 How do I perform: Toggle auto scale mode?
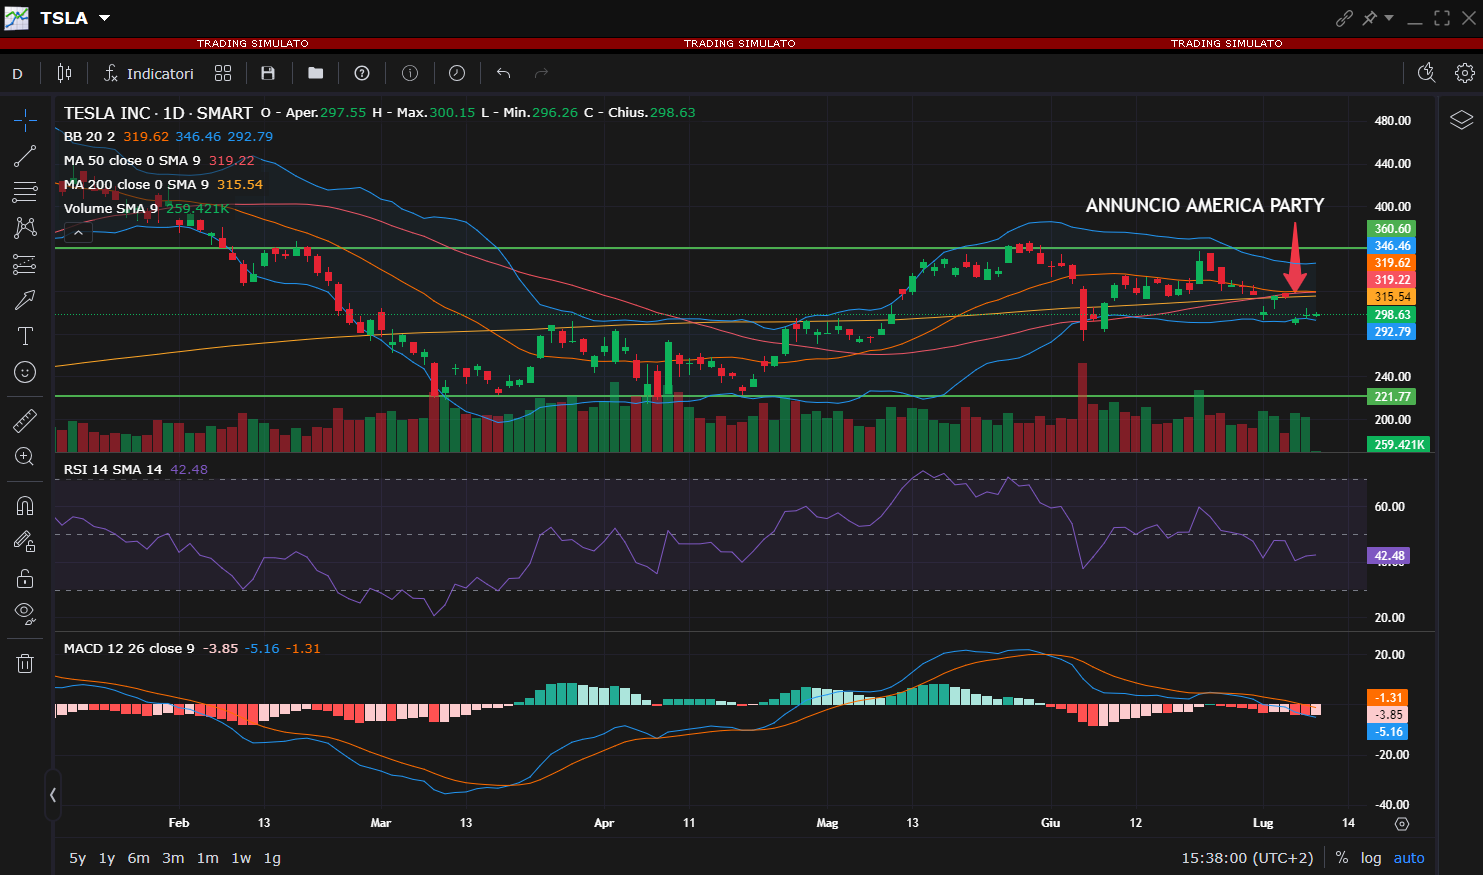pos(1409,858)
